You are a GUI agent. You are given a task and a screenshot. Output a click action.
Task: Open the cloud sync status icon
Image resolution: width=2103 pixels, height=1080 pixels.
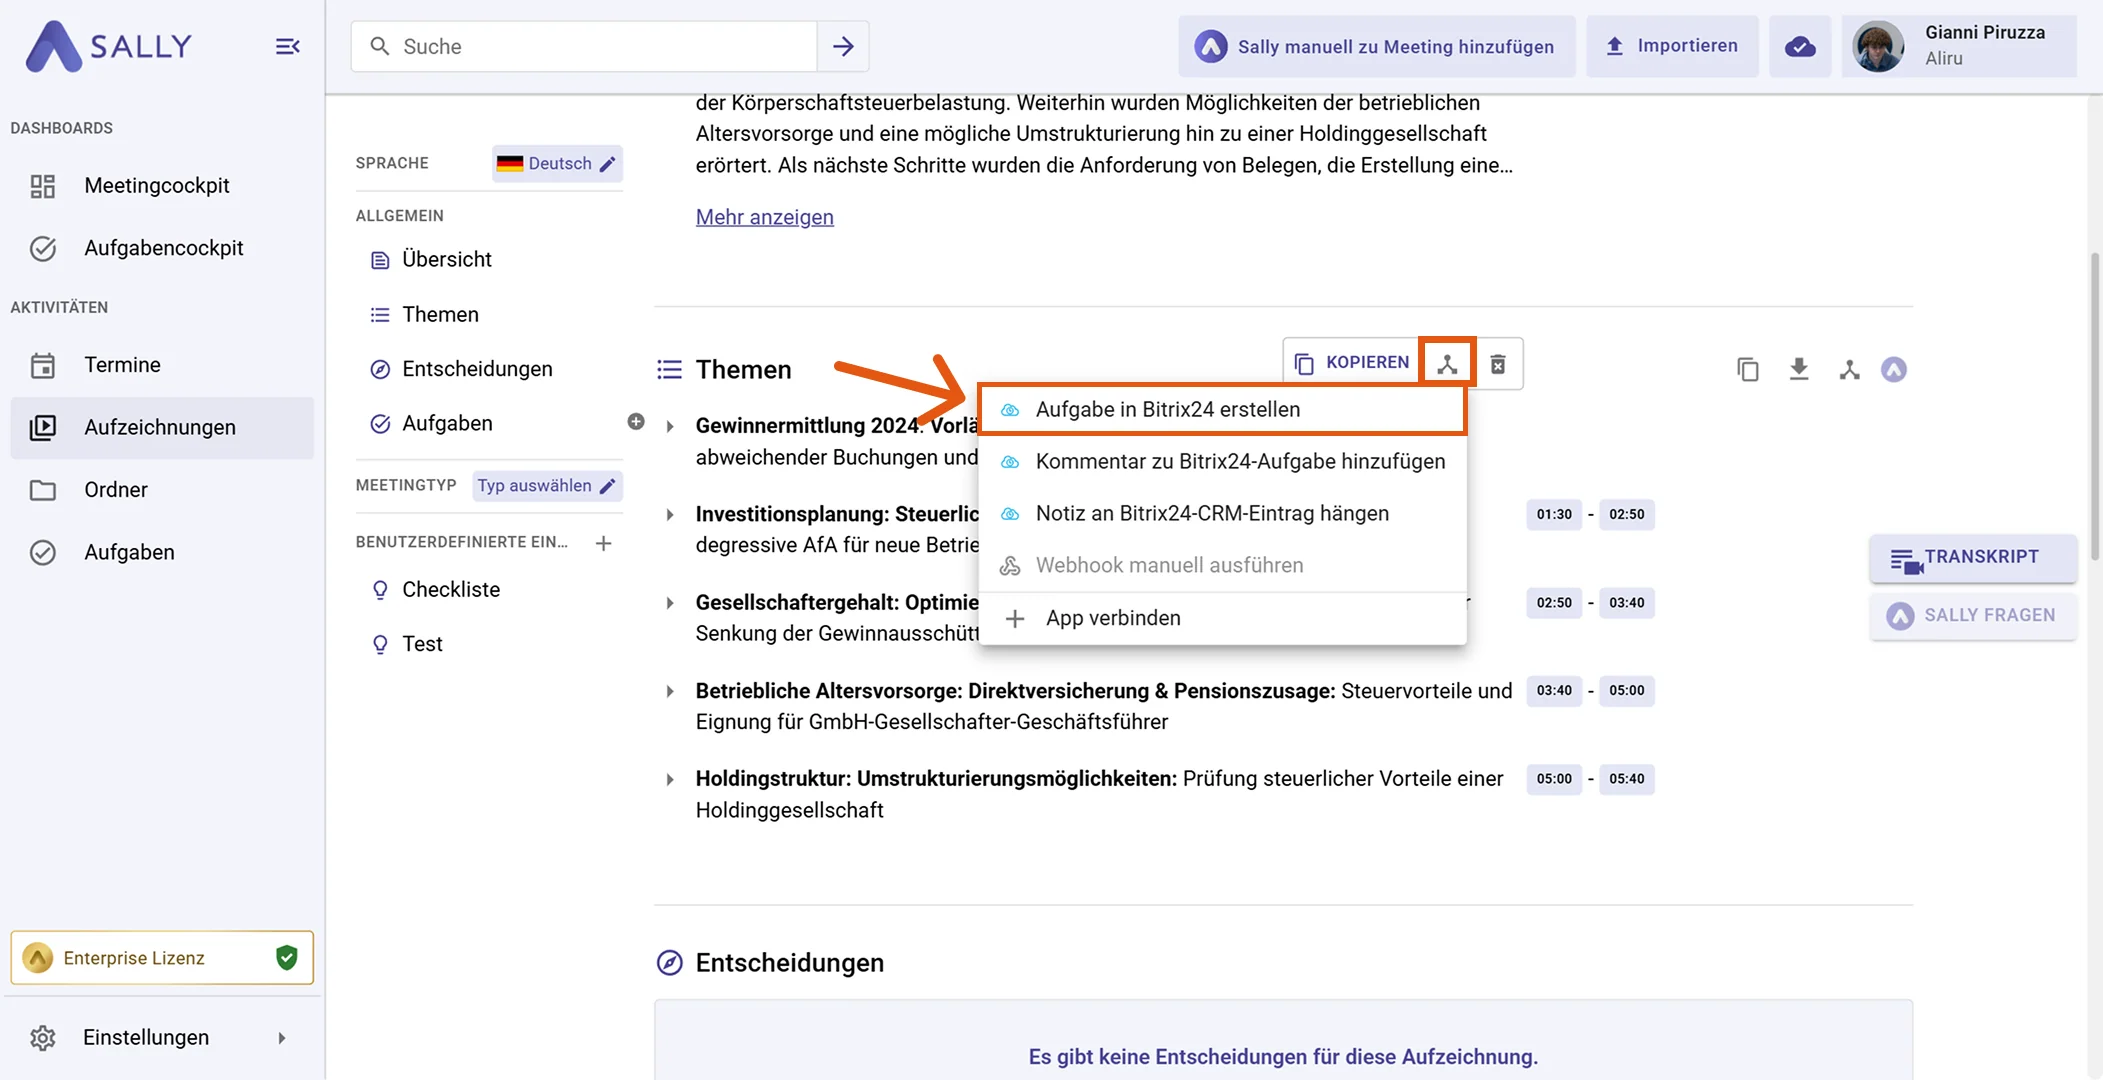(x=1800, y=46)
